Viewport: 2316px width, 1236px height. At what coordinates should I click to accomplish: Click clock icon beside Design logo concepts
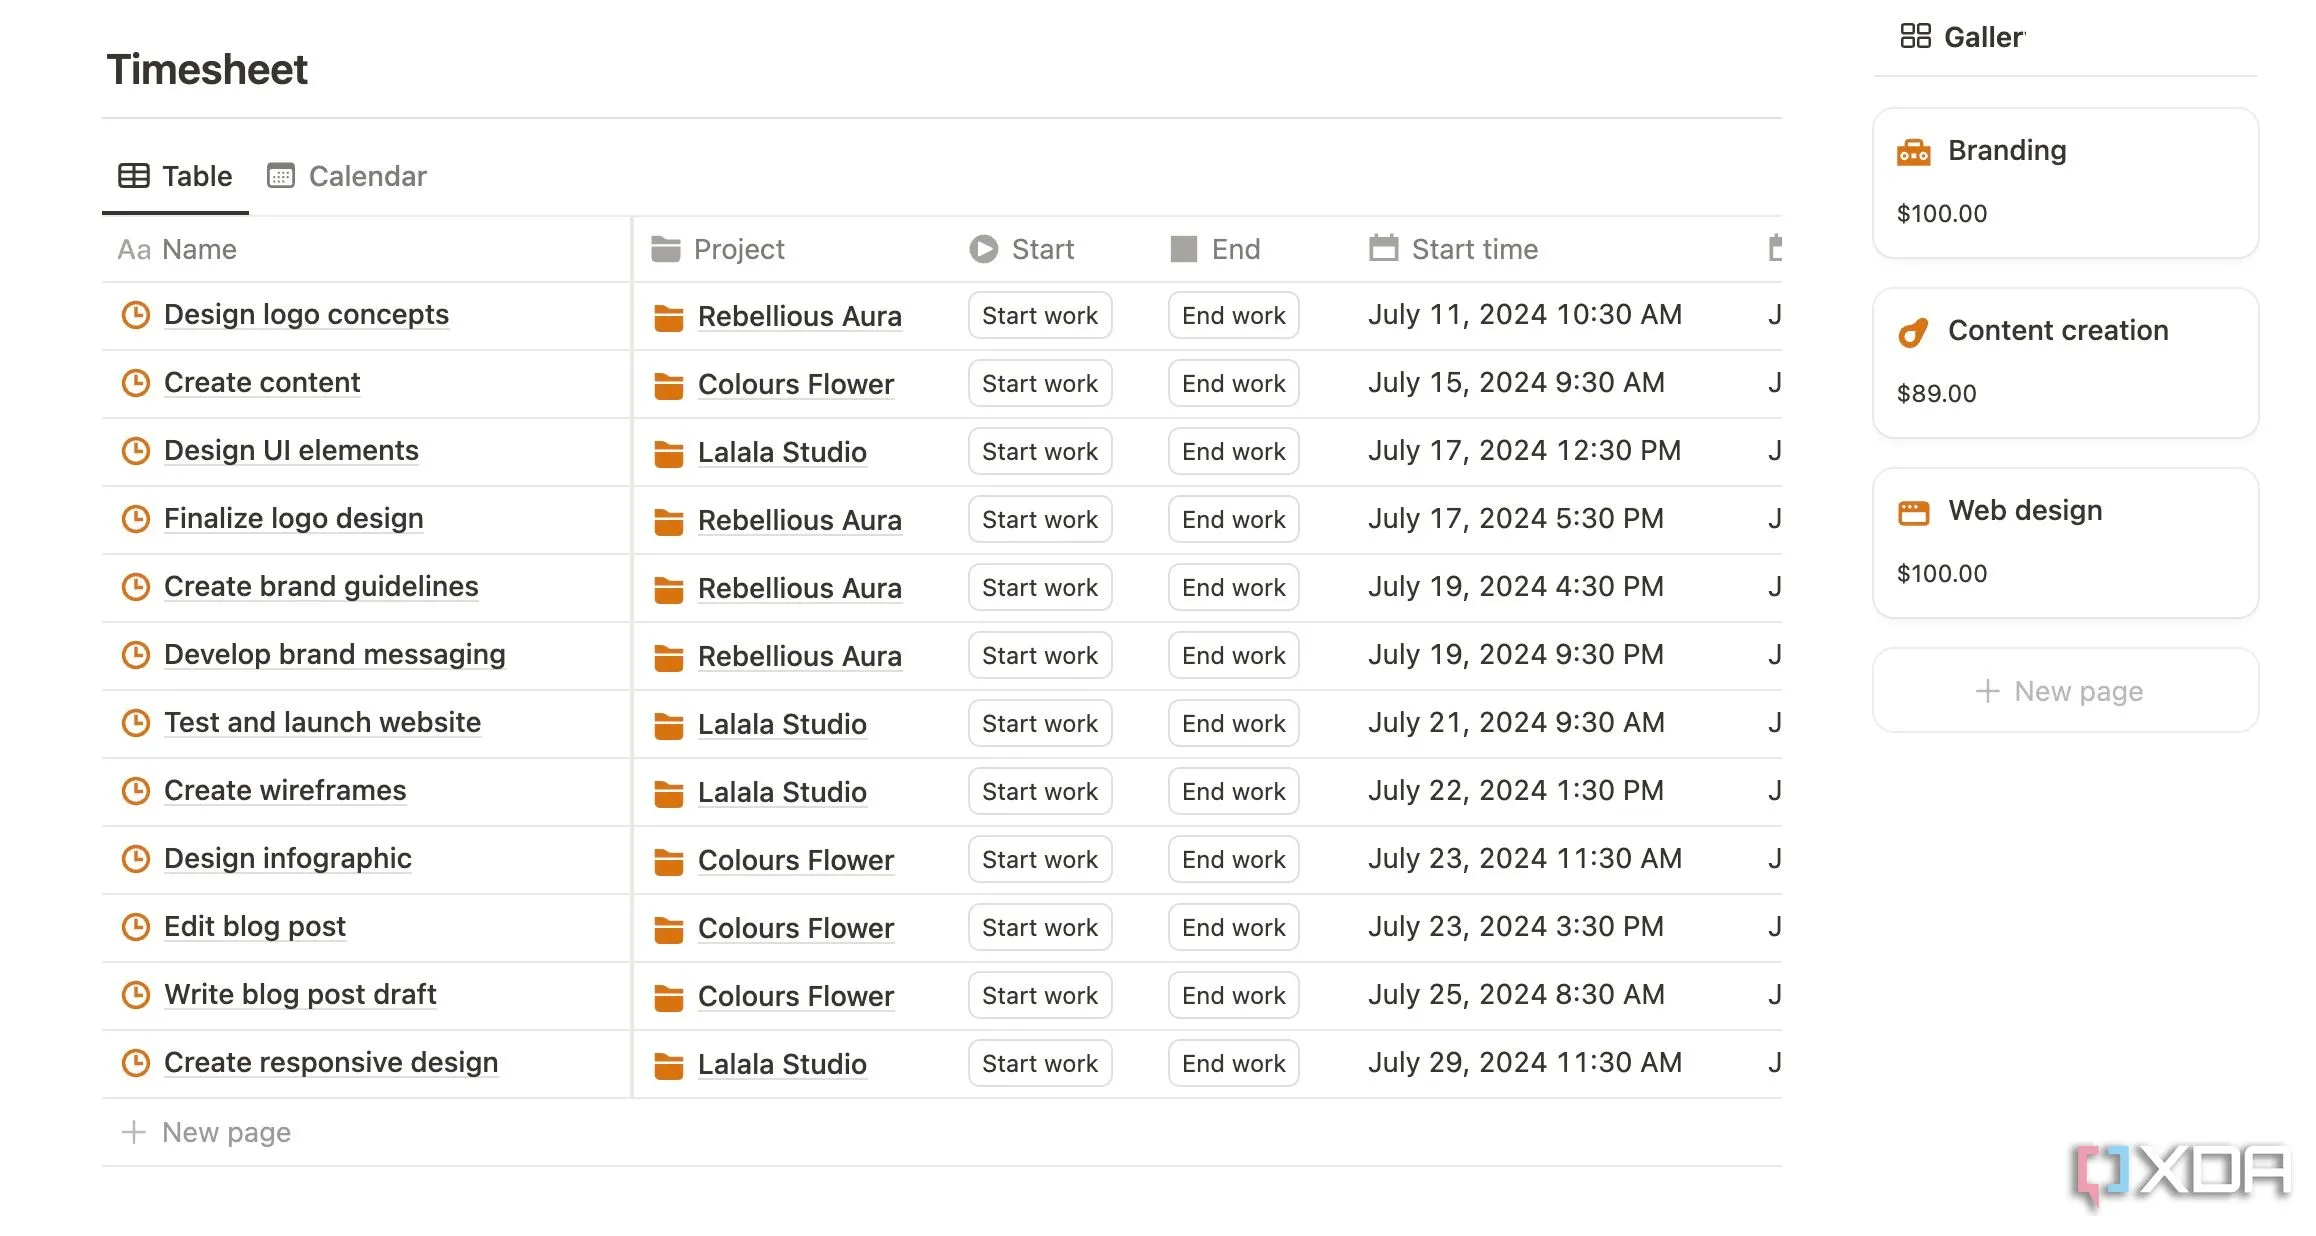135,315
